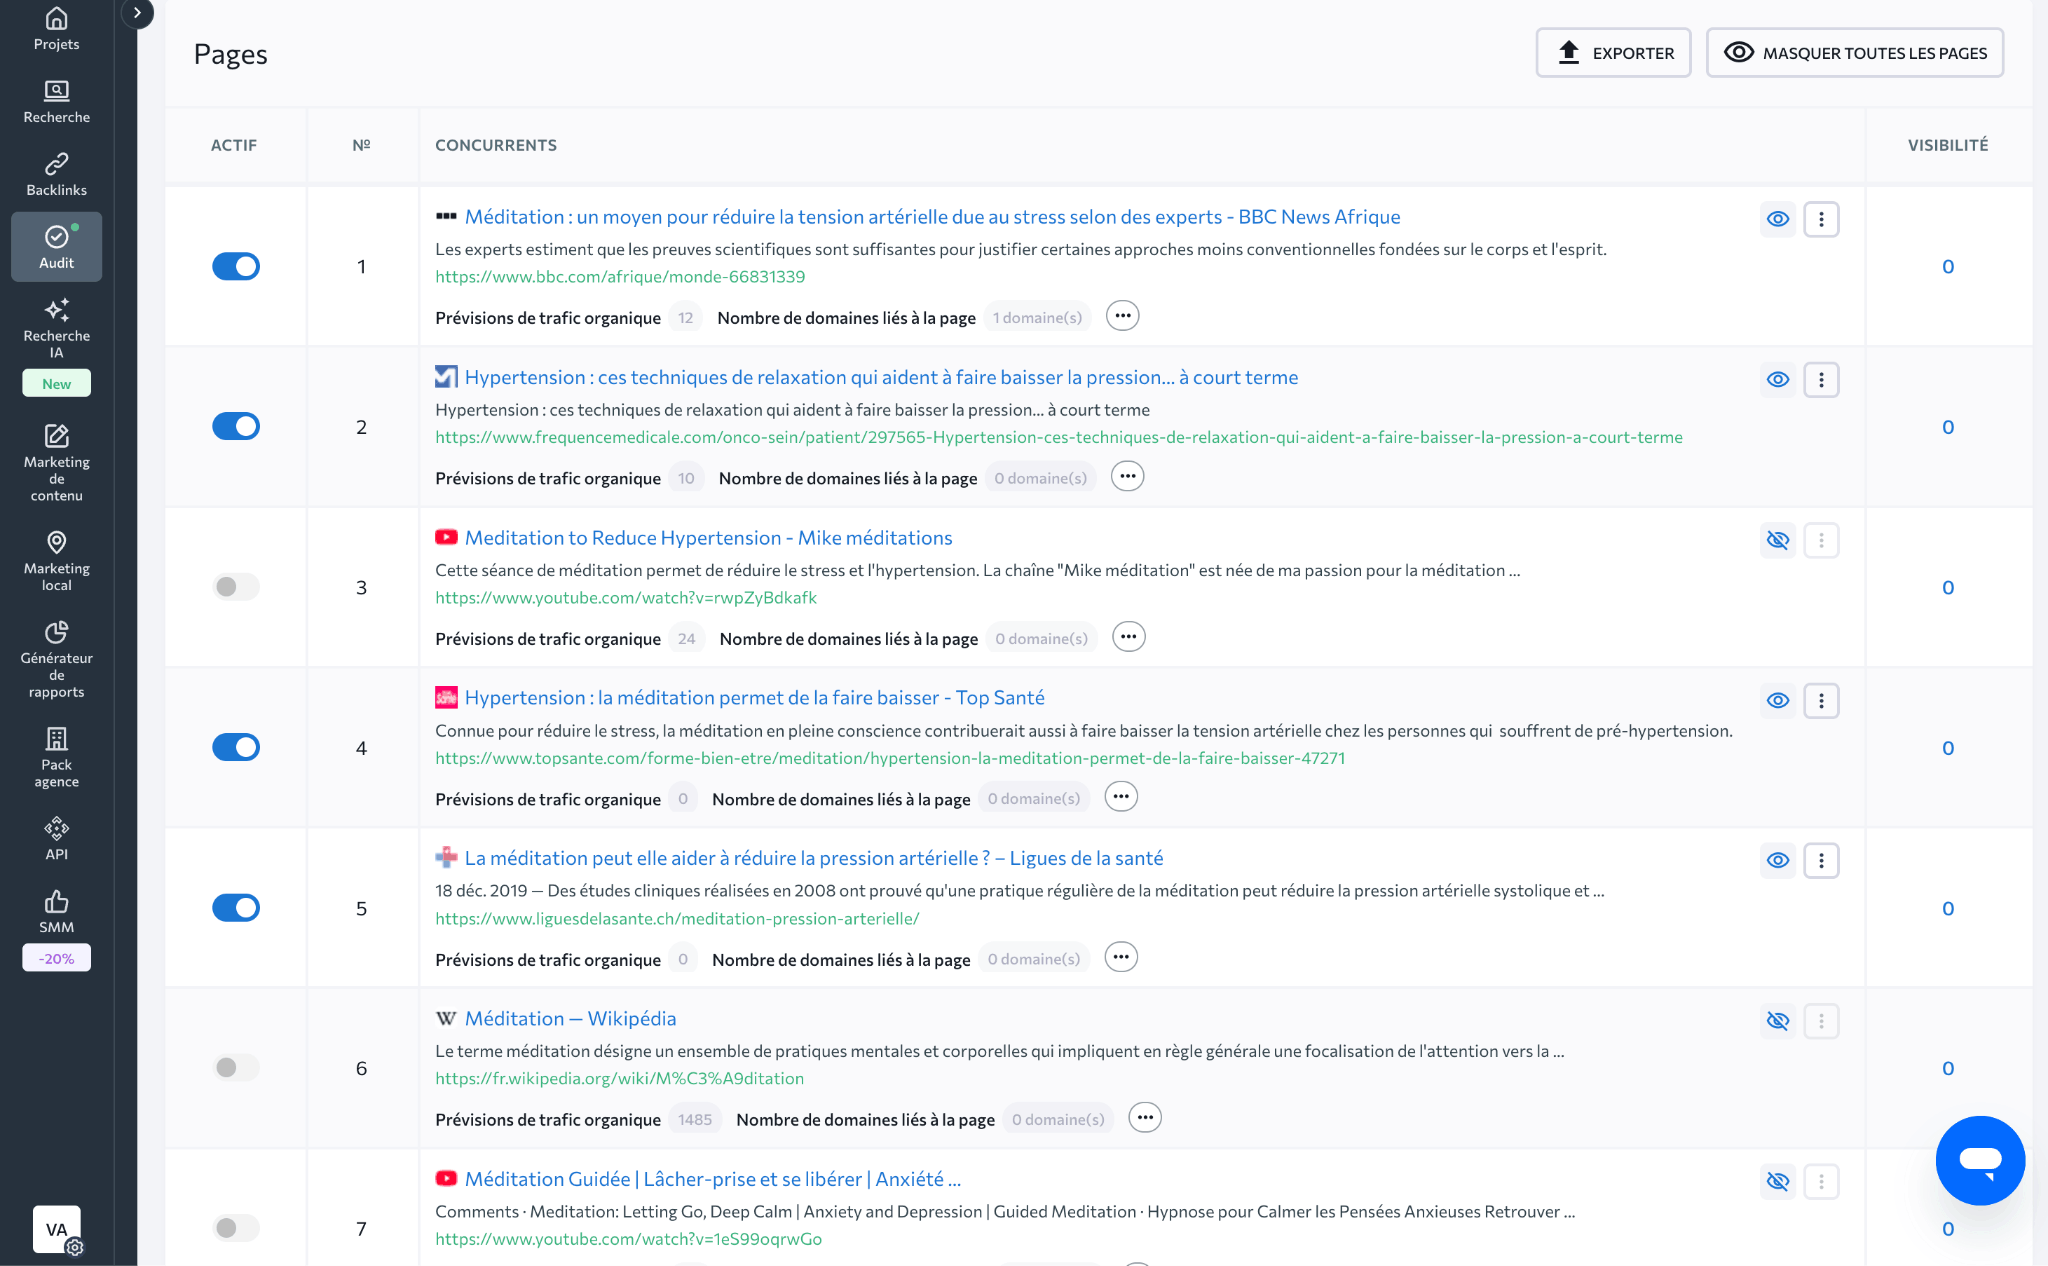This screenshot has width=2048, height=1266.
Task: Click the VISIBILITÉ column header
Action: (x=1947, y=145)
